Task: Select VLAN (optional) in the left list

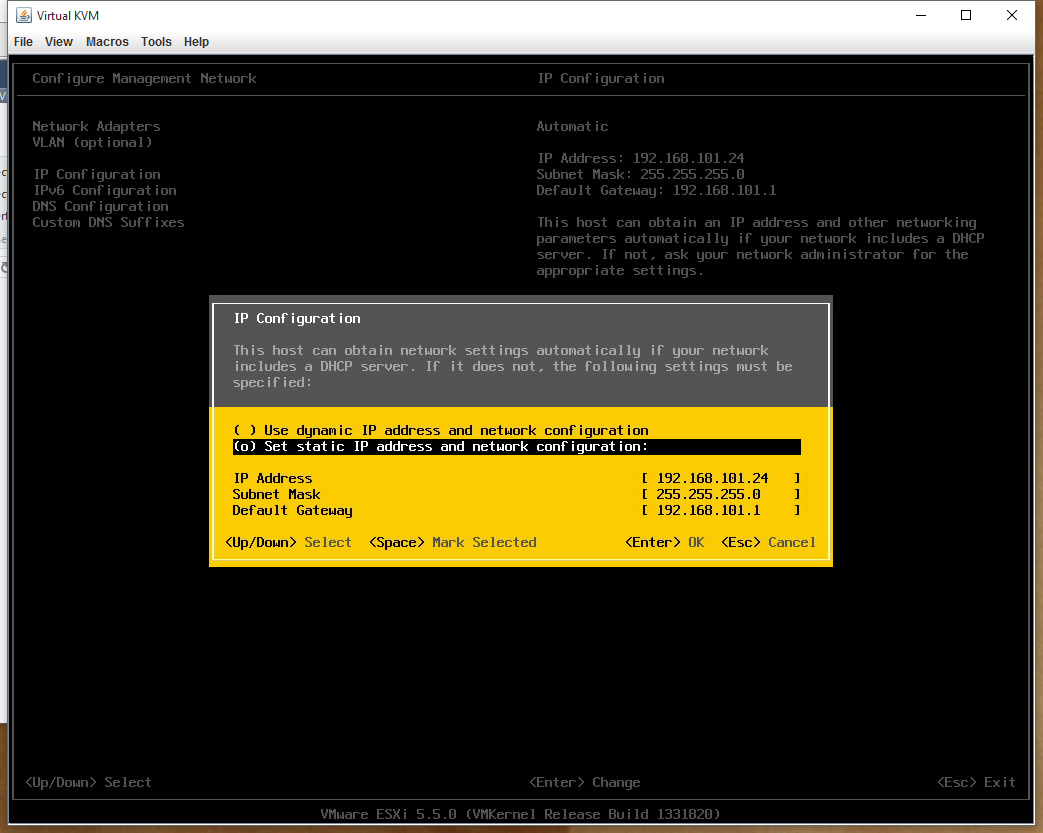Action: [x=92, y=142]
